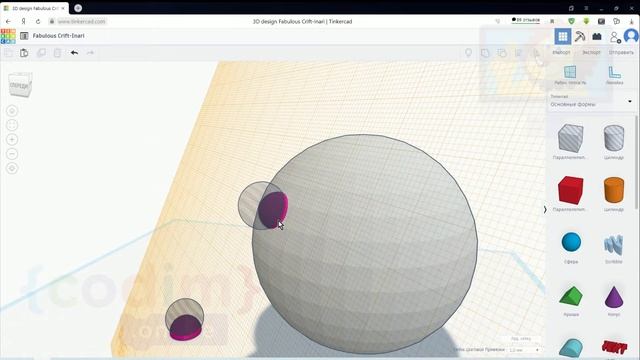This screenshot has width=640, height=360.
Task: Zoom out with the minus button
Action: [12, 154]
